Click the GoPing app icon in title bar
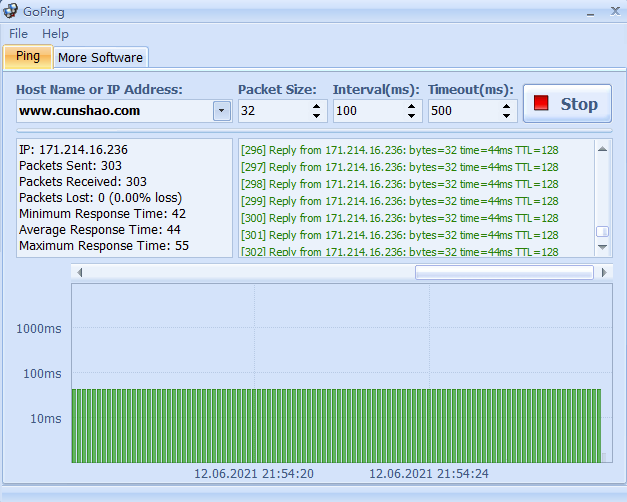 pyautogui.click(x=11, y=12)
